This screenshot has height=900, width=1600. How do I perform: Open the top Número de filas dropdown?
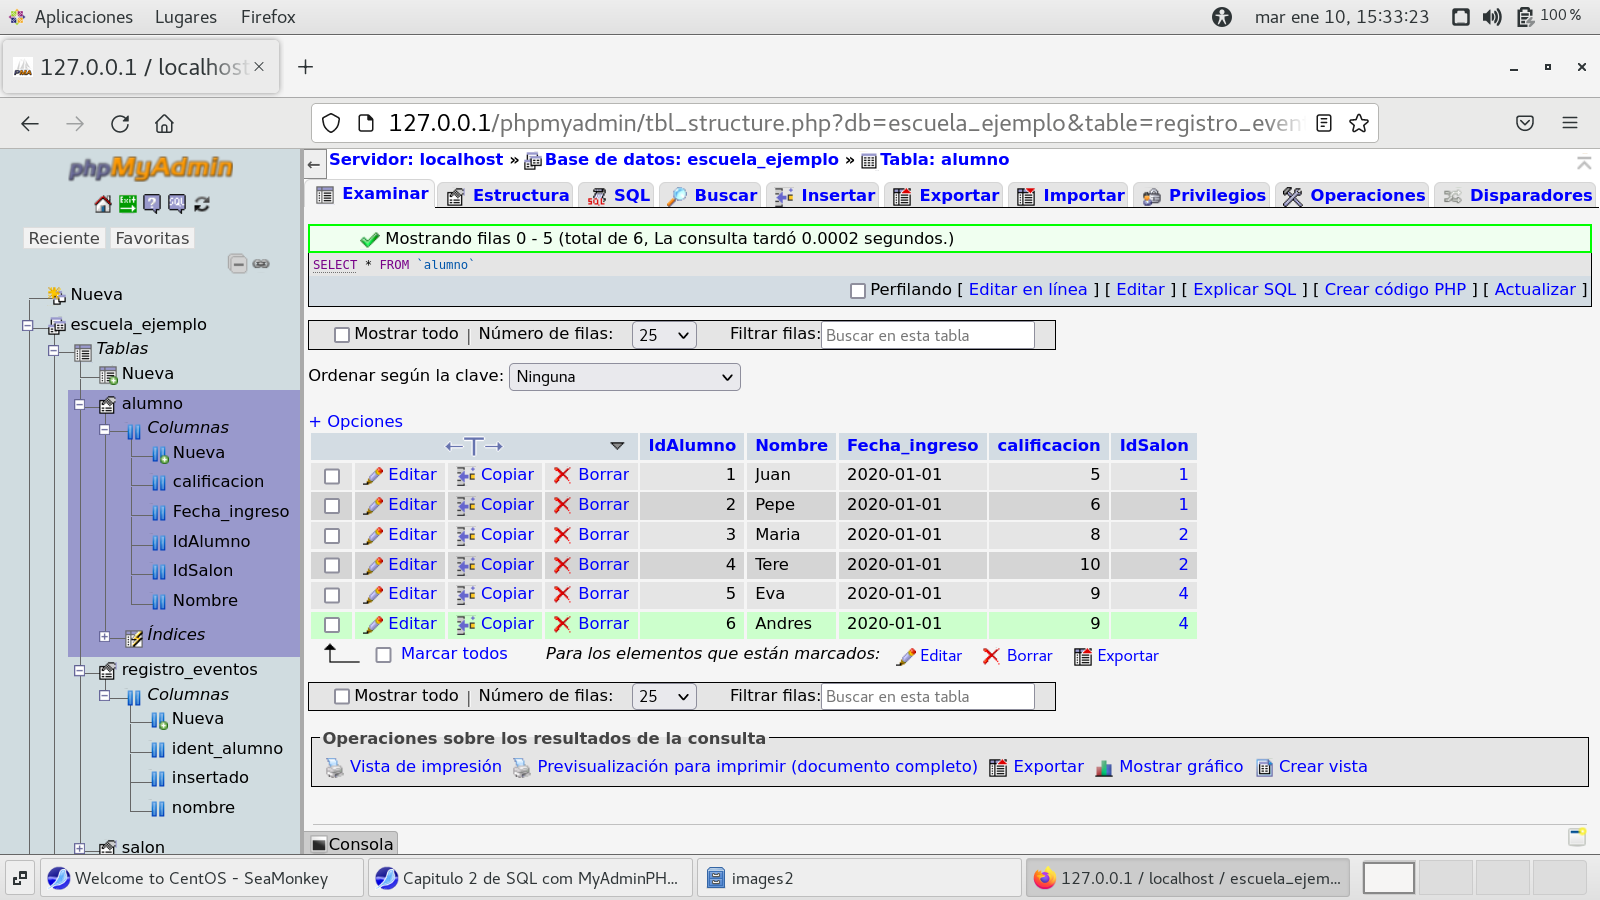(664, 335)
